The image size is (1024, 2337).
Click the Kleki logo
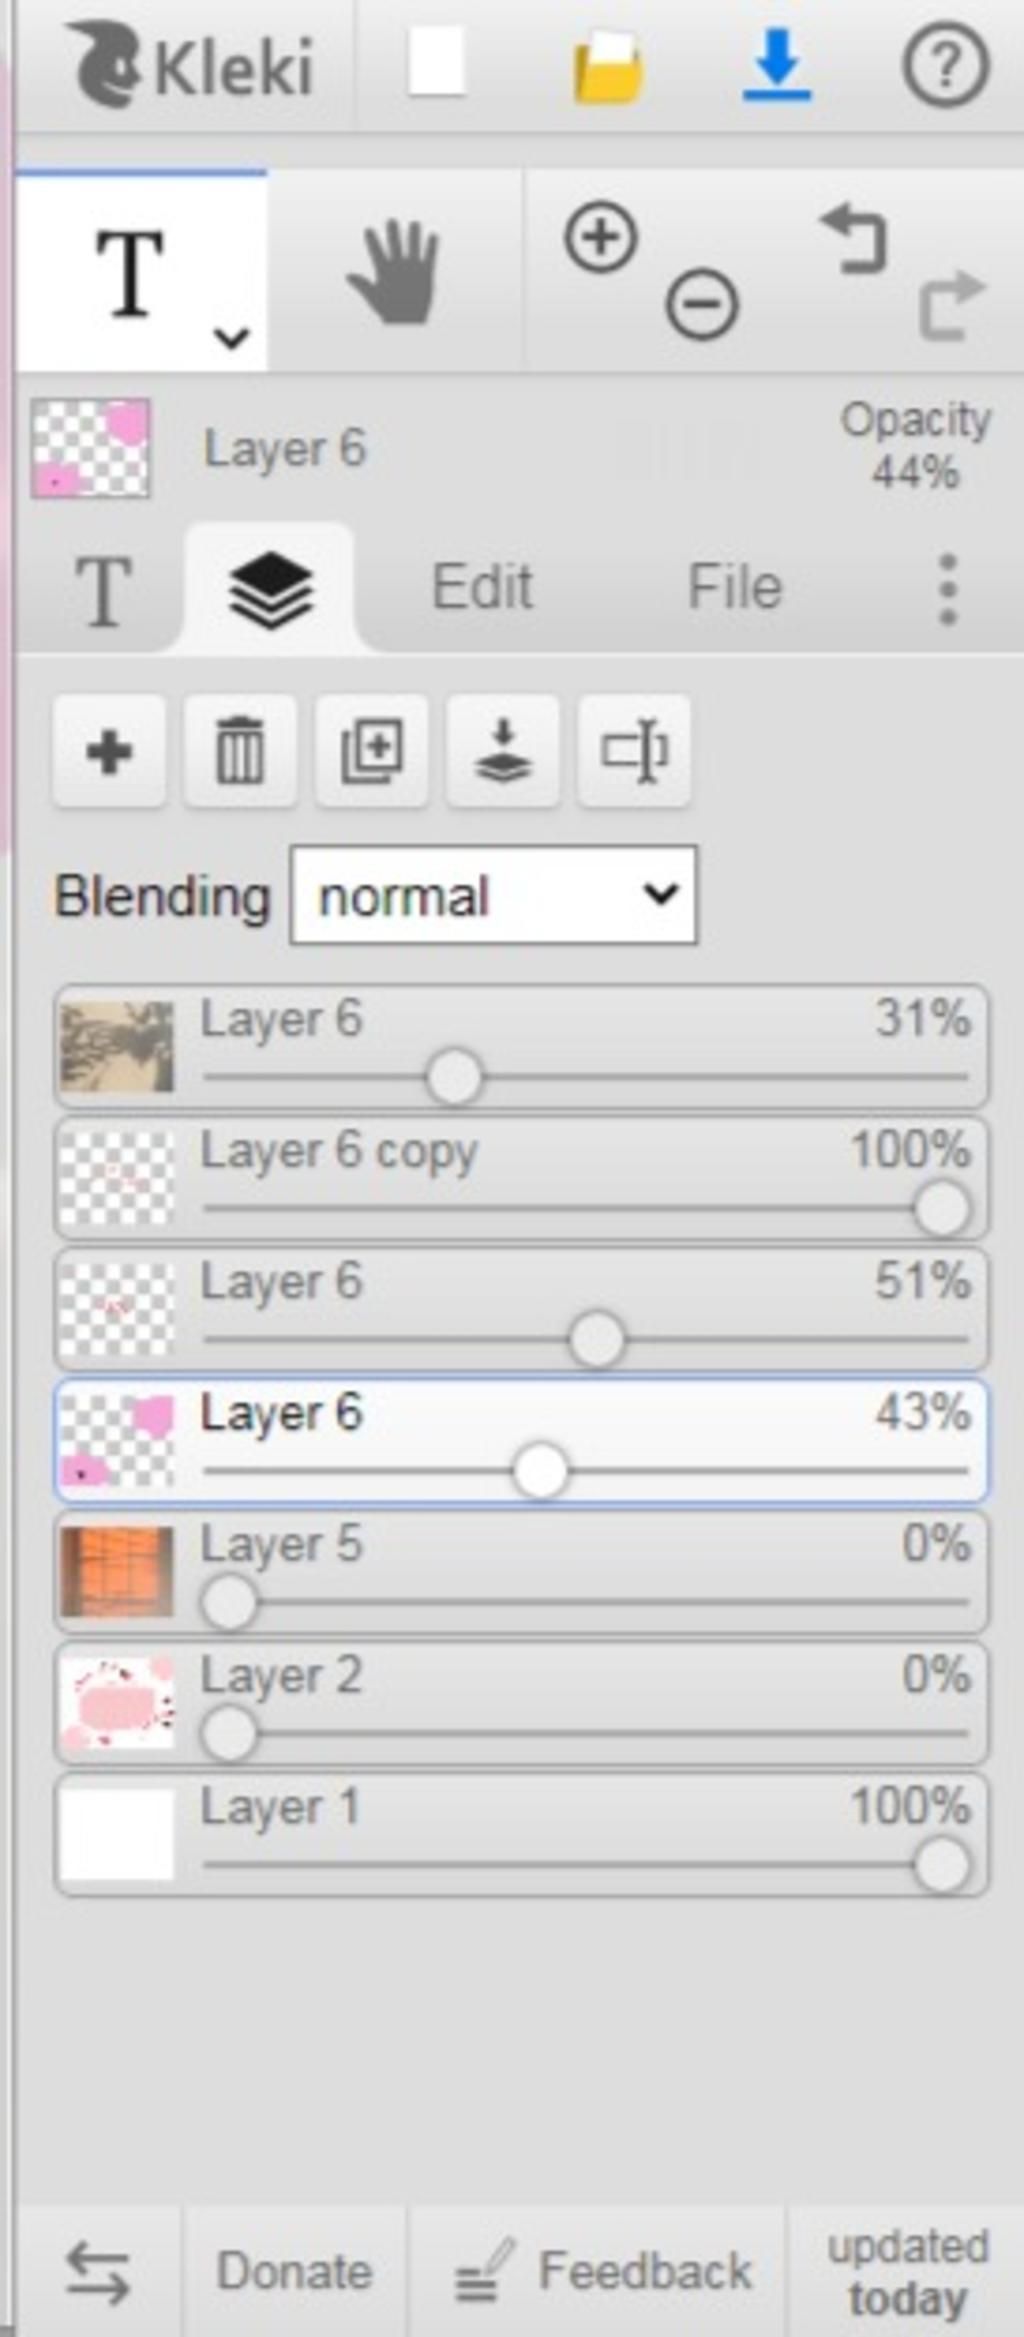click(191, 66)
